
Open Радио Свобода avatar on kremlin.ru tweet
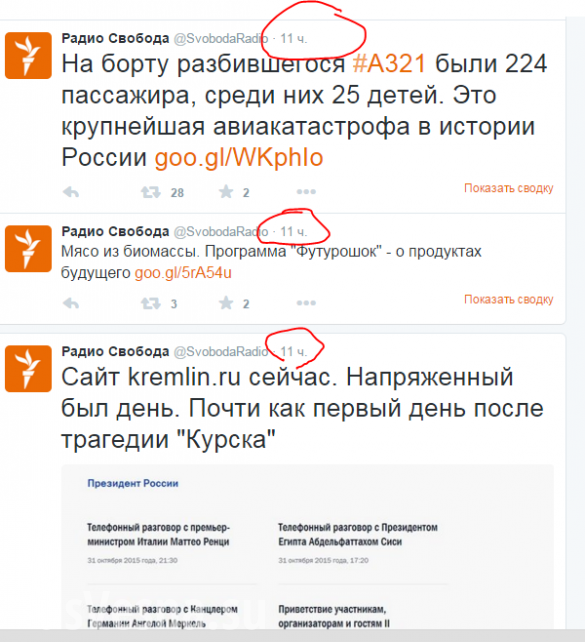pyautogui.click(x=28, y=368)
